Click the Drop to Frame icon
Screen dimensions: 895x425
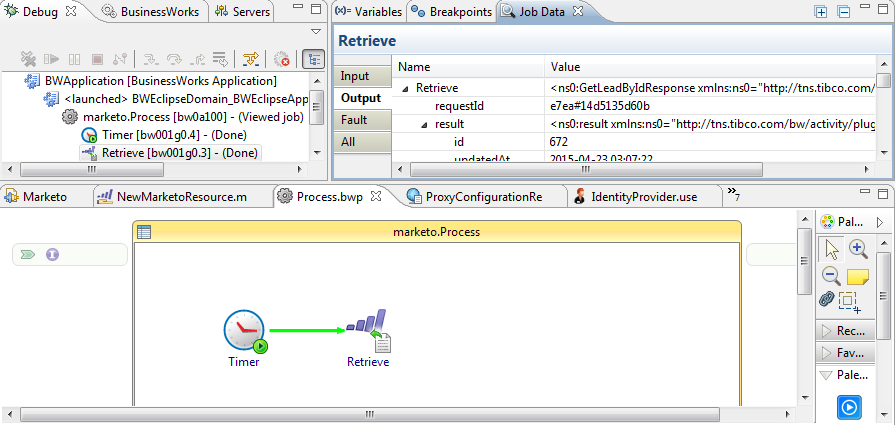point(220,58)
